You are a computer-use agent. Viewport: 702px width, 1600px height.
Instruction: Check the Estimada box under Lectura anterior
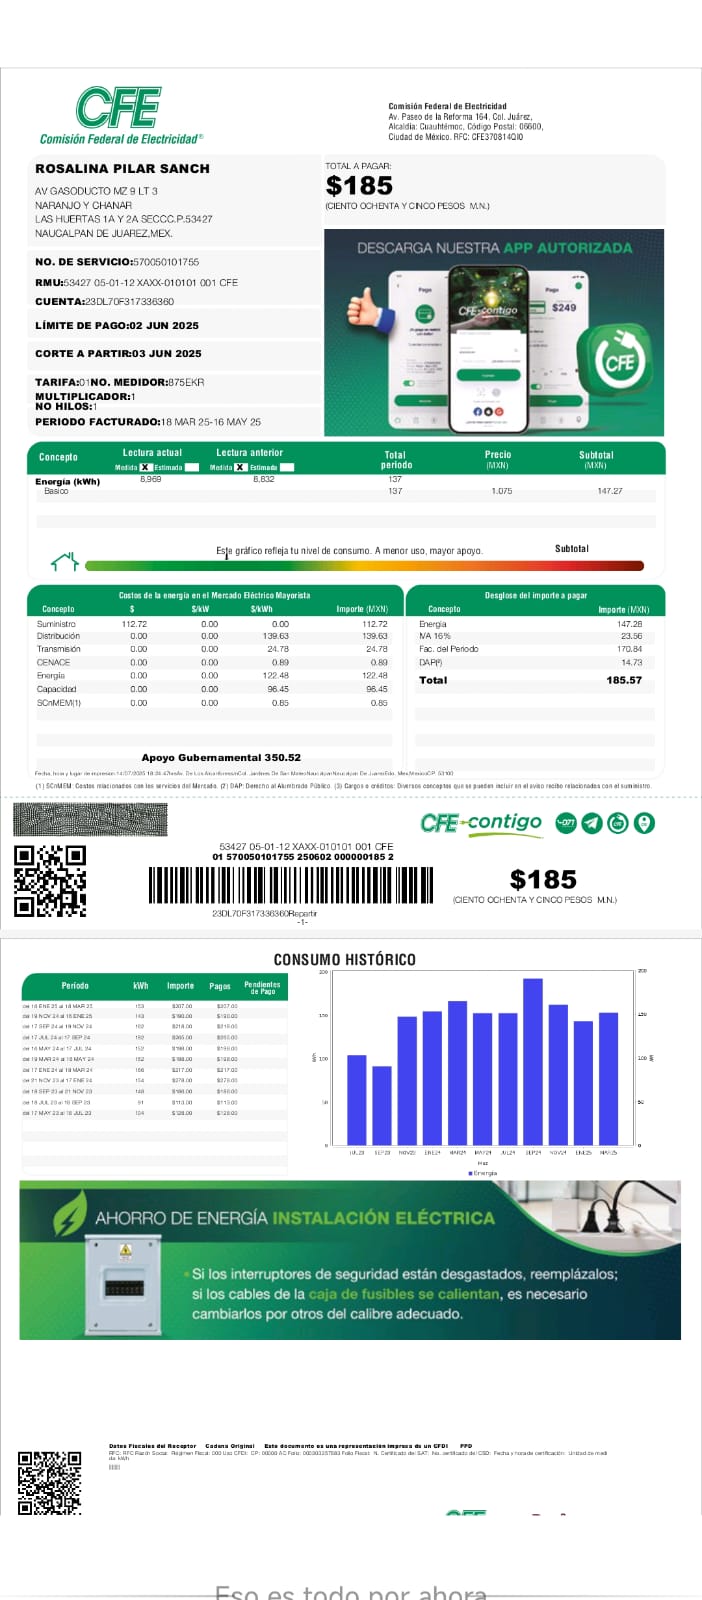coord(287,467)
